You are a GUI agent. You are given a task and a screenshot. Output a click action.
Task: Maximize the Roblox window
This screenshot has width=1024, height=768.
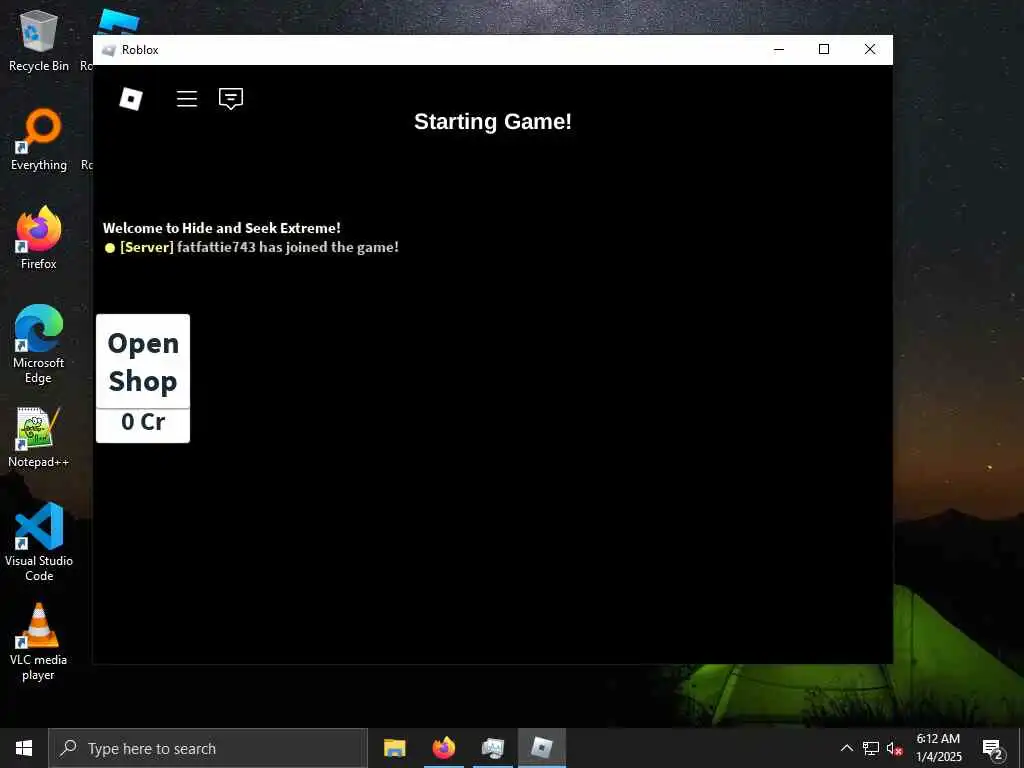pyautogui.click(x=824, y=50)
